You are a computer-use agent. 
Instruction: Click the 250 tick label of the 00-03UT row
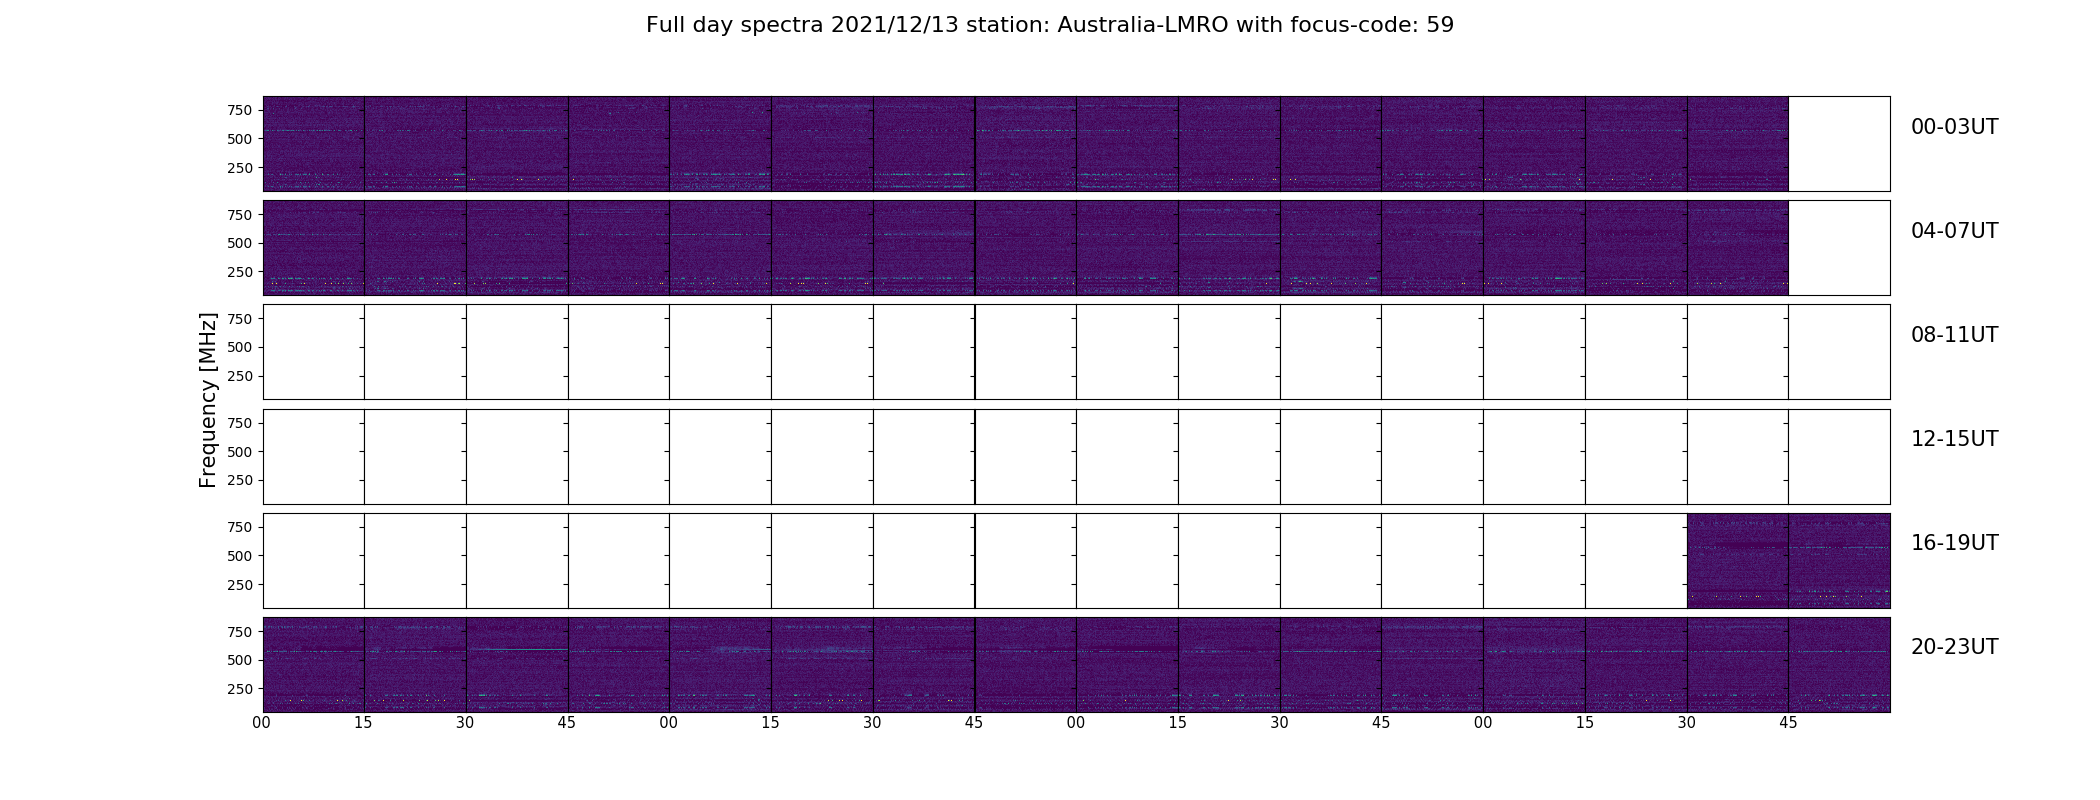pos(240,168)
